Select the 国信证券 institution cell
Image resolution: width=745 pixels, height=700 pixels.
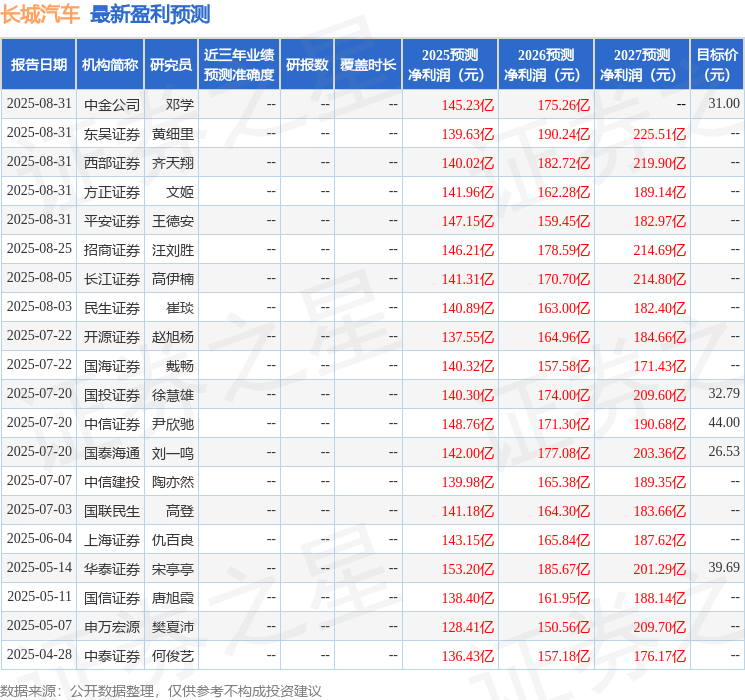click(112, 598)
